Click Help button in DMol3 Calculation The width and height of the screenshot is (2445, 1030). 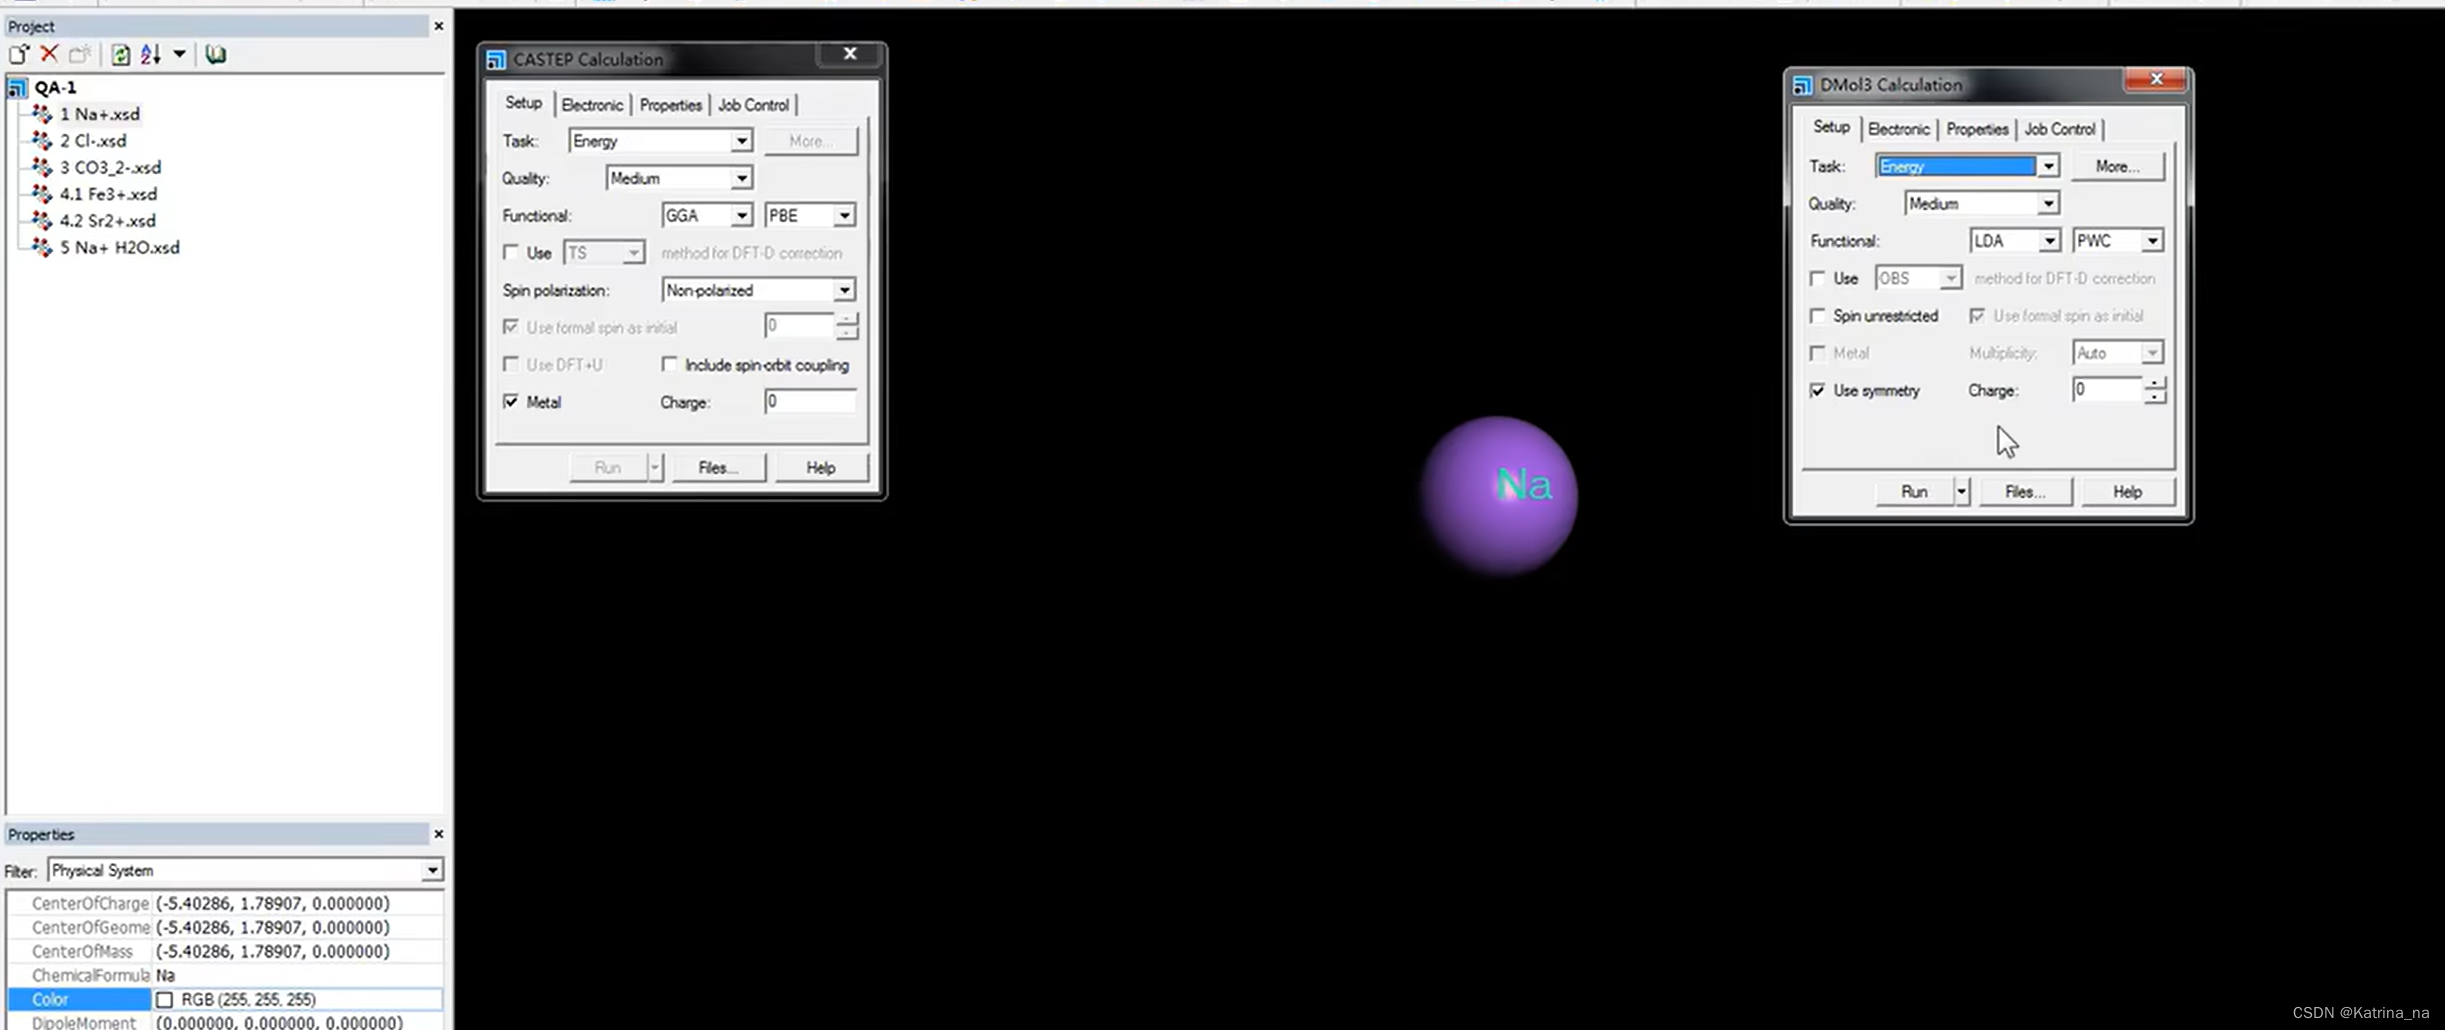point(2127,492)
